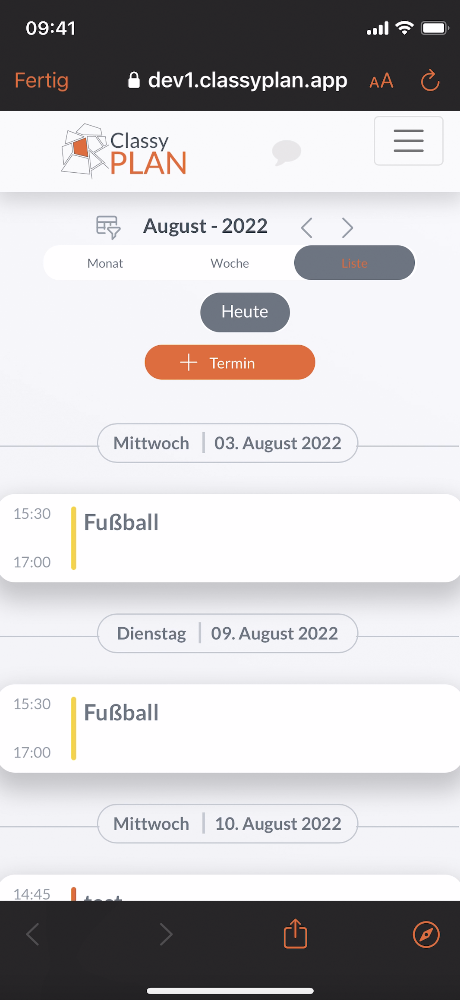Open page in Safari compass icon

426,934
